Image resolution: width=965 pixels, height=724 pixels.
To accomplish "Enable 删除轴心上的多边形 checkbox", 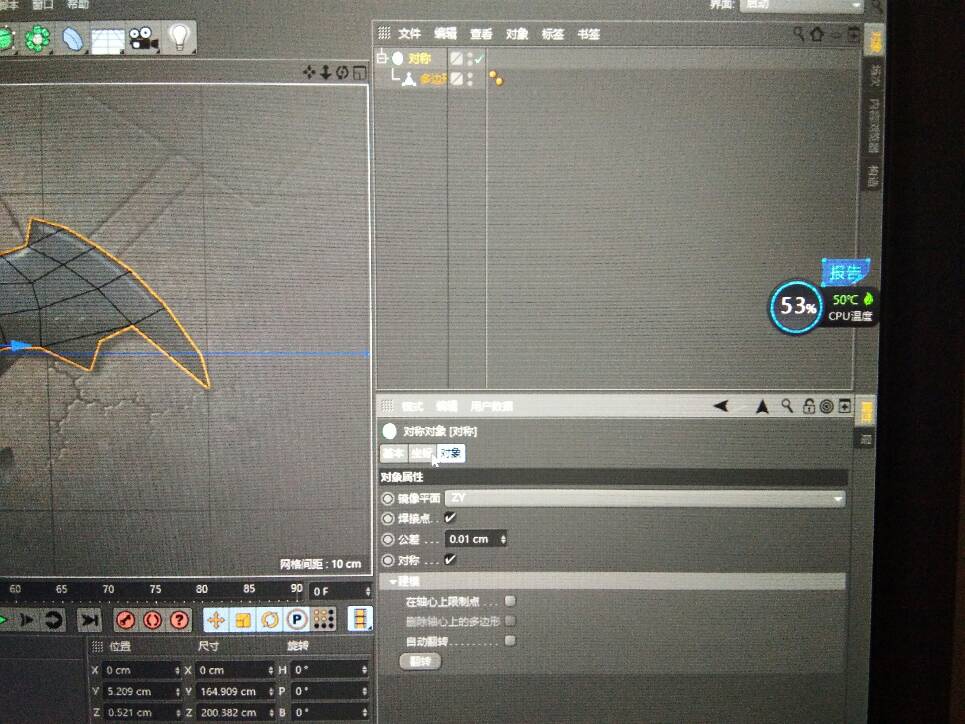I will pyautogui.click(x=510, y=621).
